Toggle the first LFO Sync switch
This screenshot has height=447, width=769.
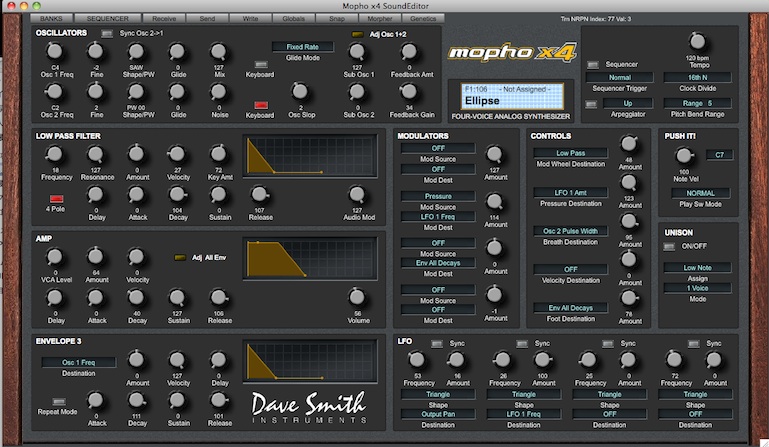(436, 344)
